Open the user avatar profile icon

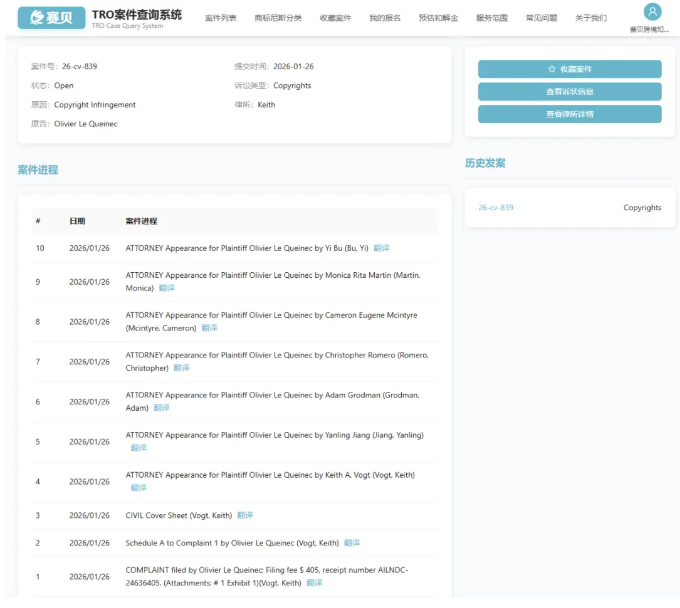pyautogui.click(x=652, y=12)
